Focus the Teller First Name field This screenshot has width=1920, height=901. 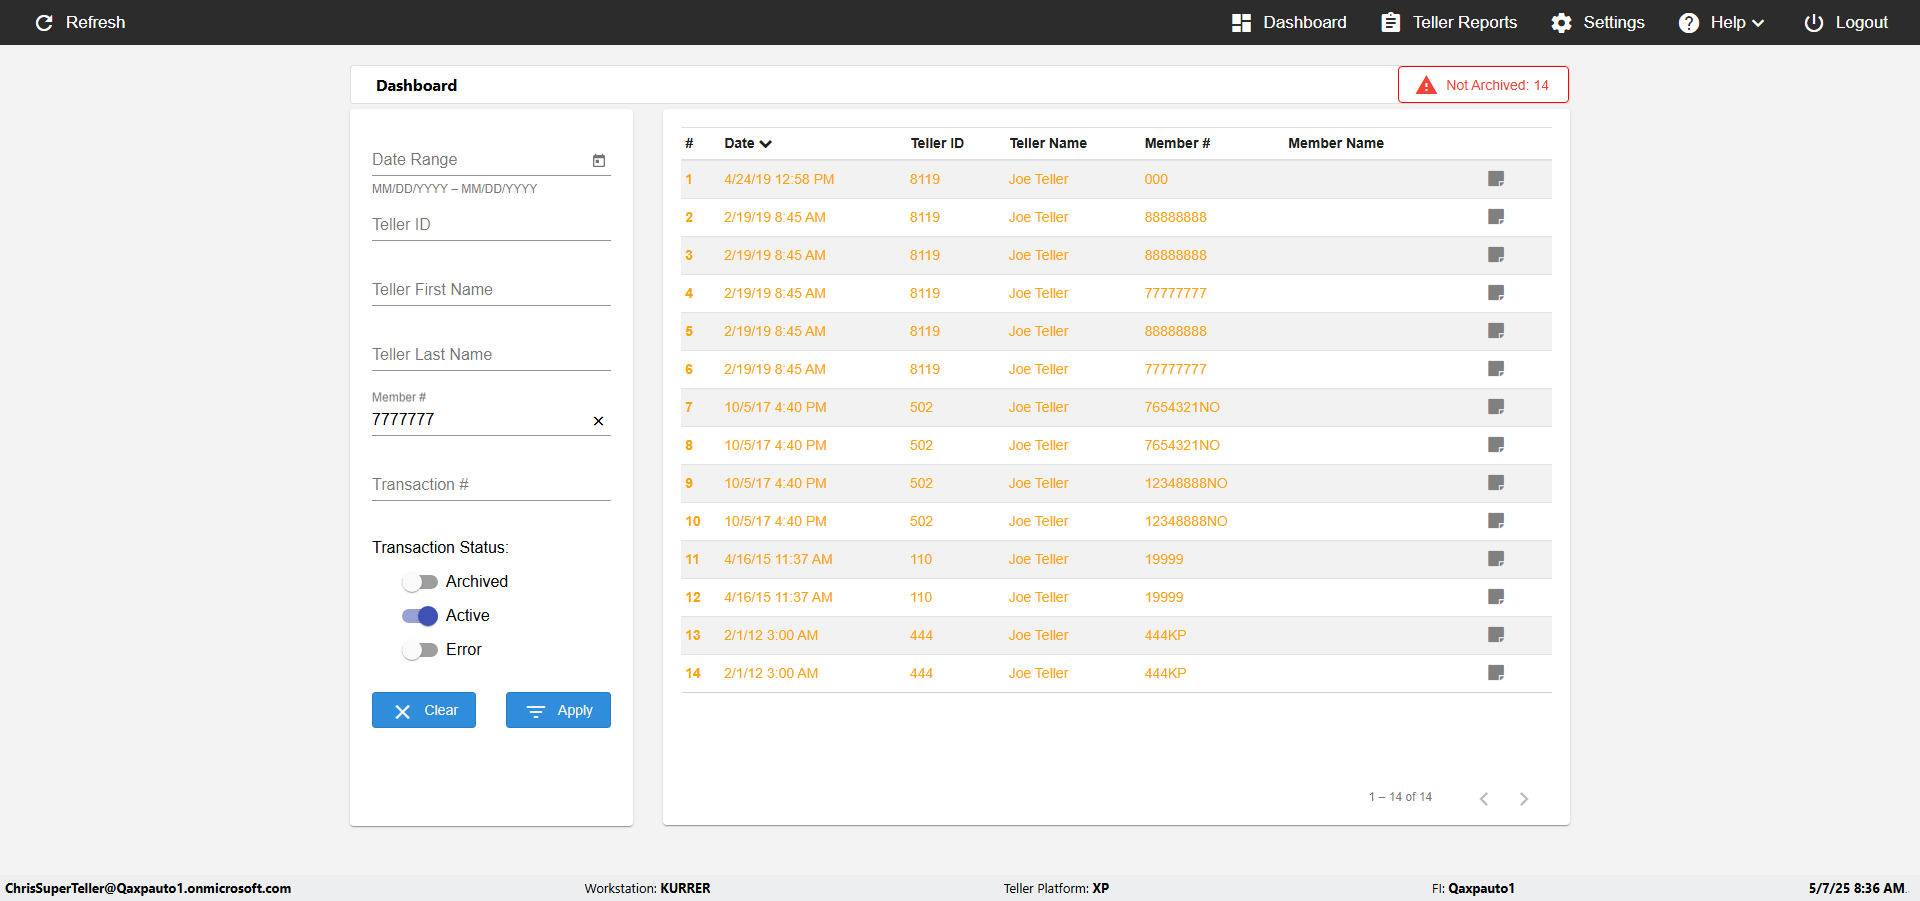pos(491,290)
